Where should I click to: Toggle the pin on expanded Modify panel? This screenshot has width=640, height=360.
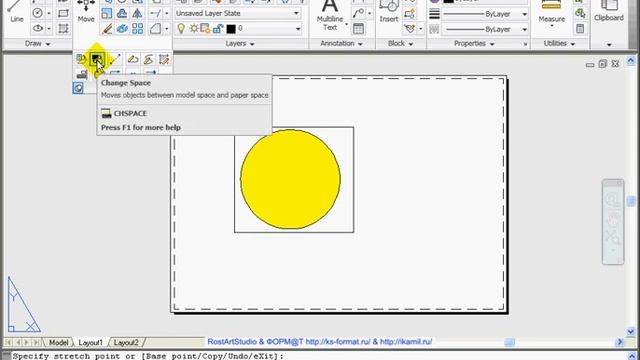78,88
